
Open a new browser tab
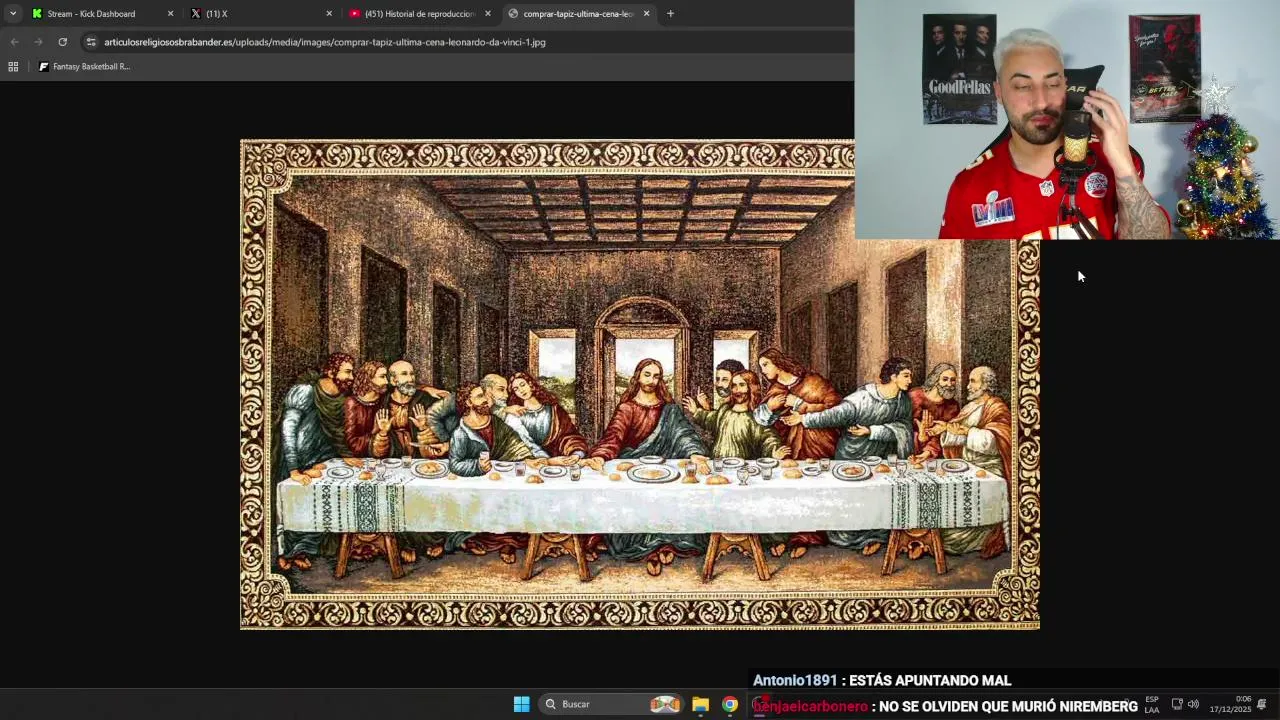(x=670, y=14)
